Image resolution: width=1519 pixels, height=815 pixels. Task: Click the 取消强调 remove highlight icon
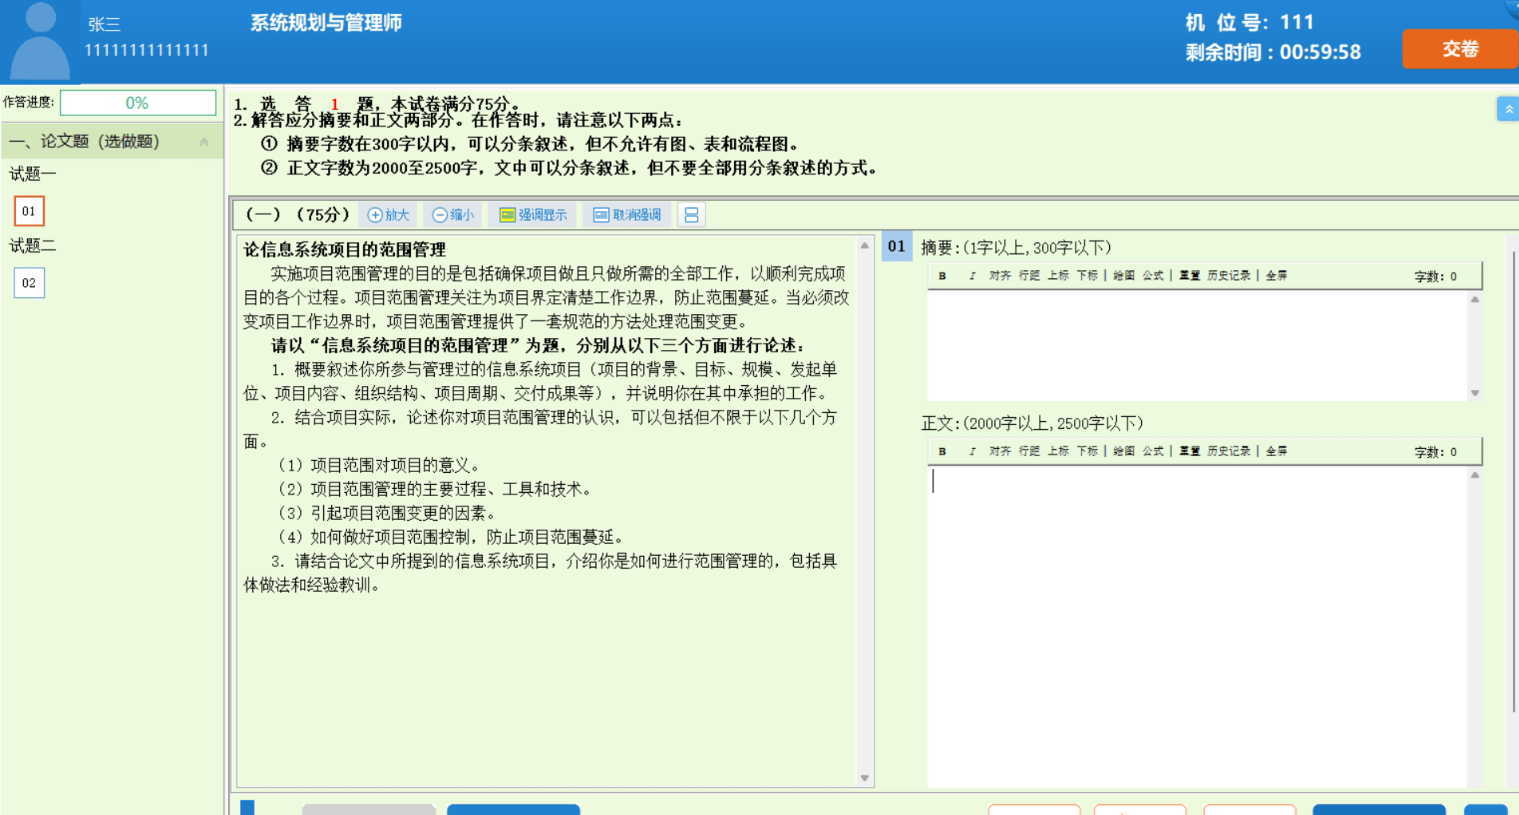click(627, 215)
